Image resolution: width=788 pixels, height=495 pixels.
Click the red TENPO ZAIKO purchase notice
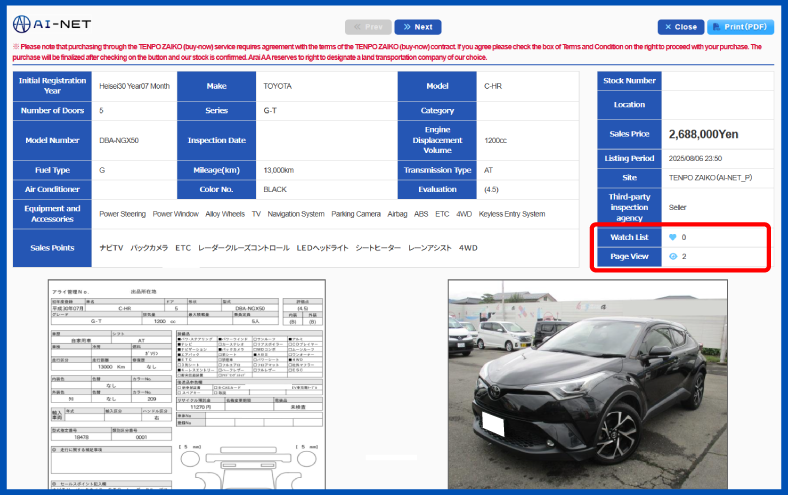[387, 52]
